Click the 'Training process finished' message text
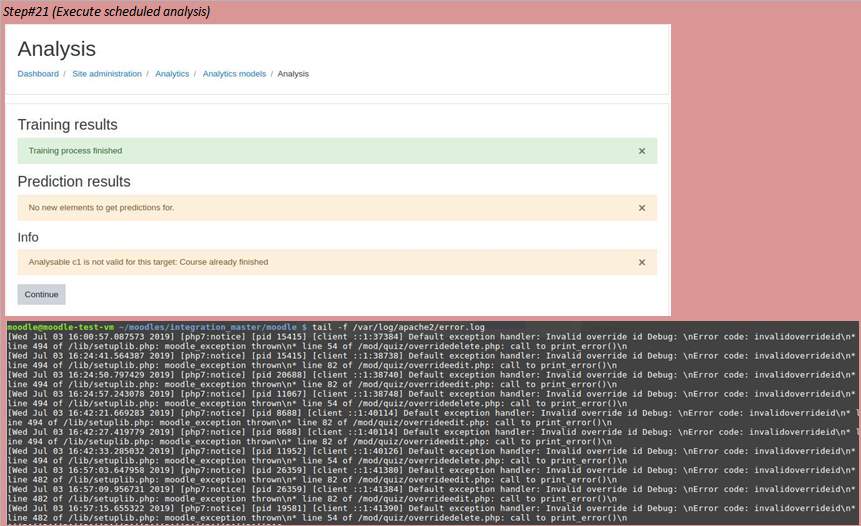The width and height of the screenshot is (861, 526). point(75,150)
